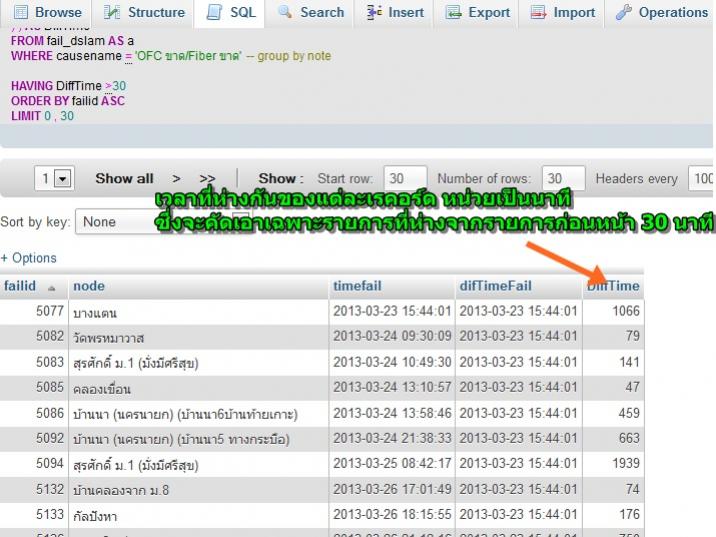Viewport: 716px width, 537px height.
Task: Sort by timefail column header
Action: tap(357, 286)
